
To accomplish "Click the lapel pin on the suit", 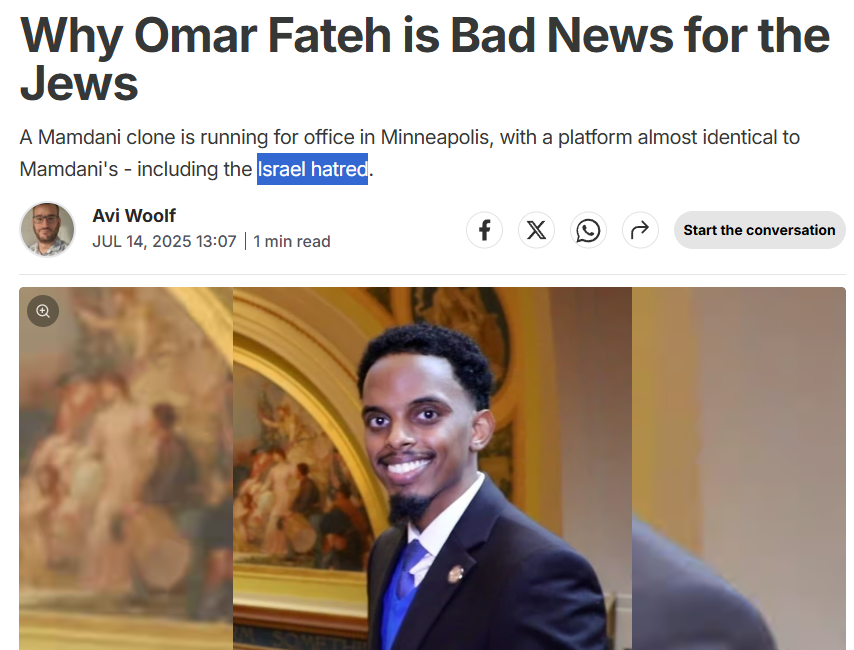I will [455, 574].
